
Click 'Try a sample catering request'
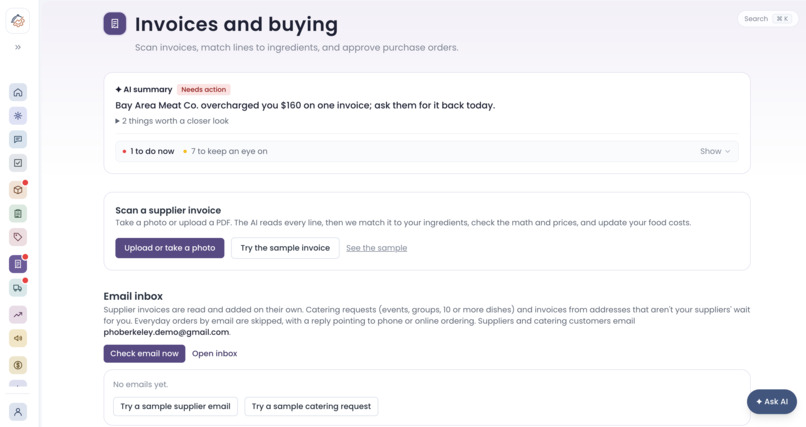pyautogui.click(x=312, y=406)
